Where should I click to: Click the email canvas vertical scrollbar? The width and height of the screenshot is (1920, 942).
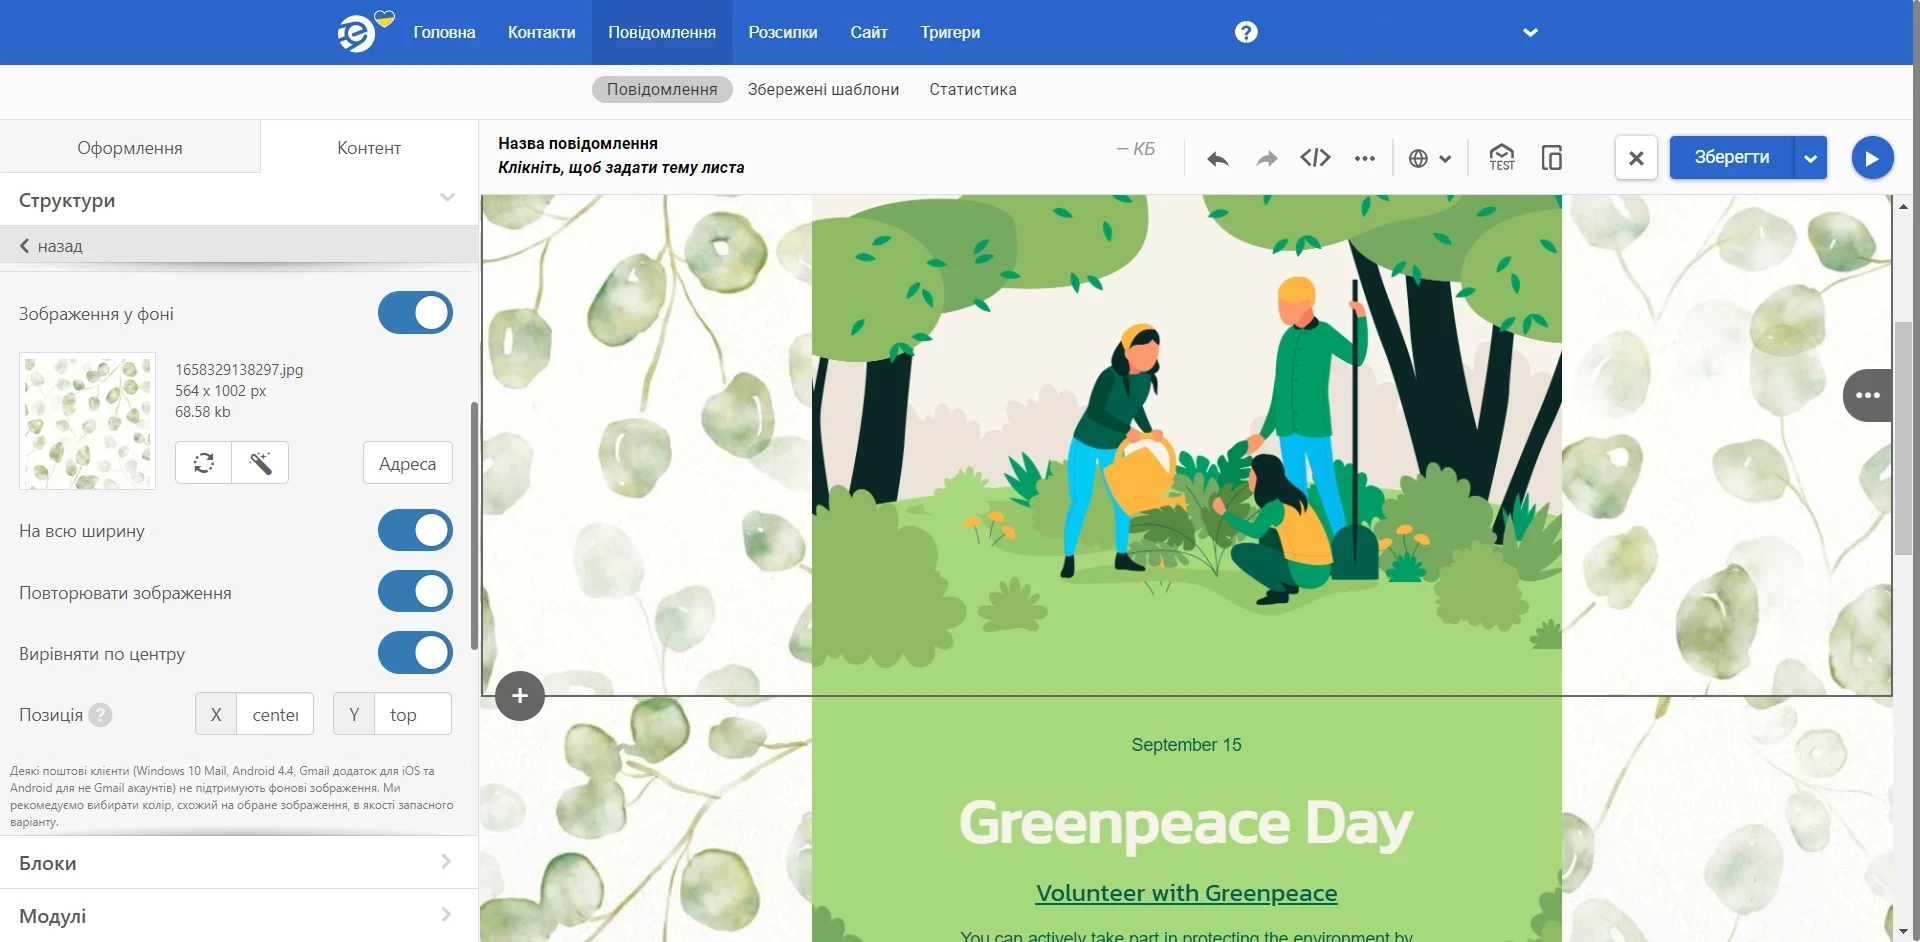coord(1903,438)
